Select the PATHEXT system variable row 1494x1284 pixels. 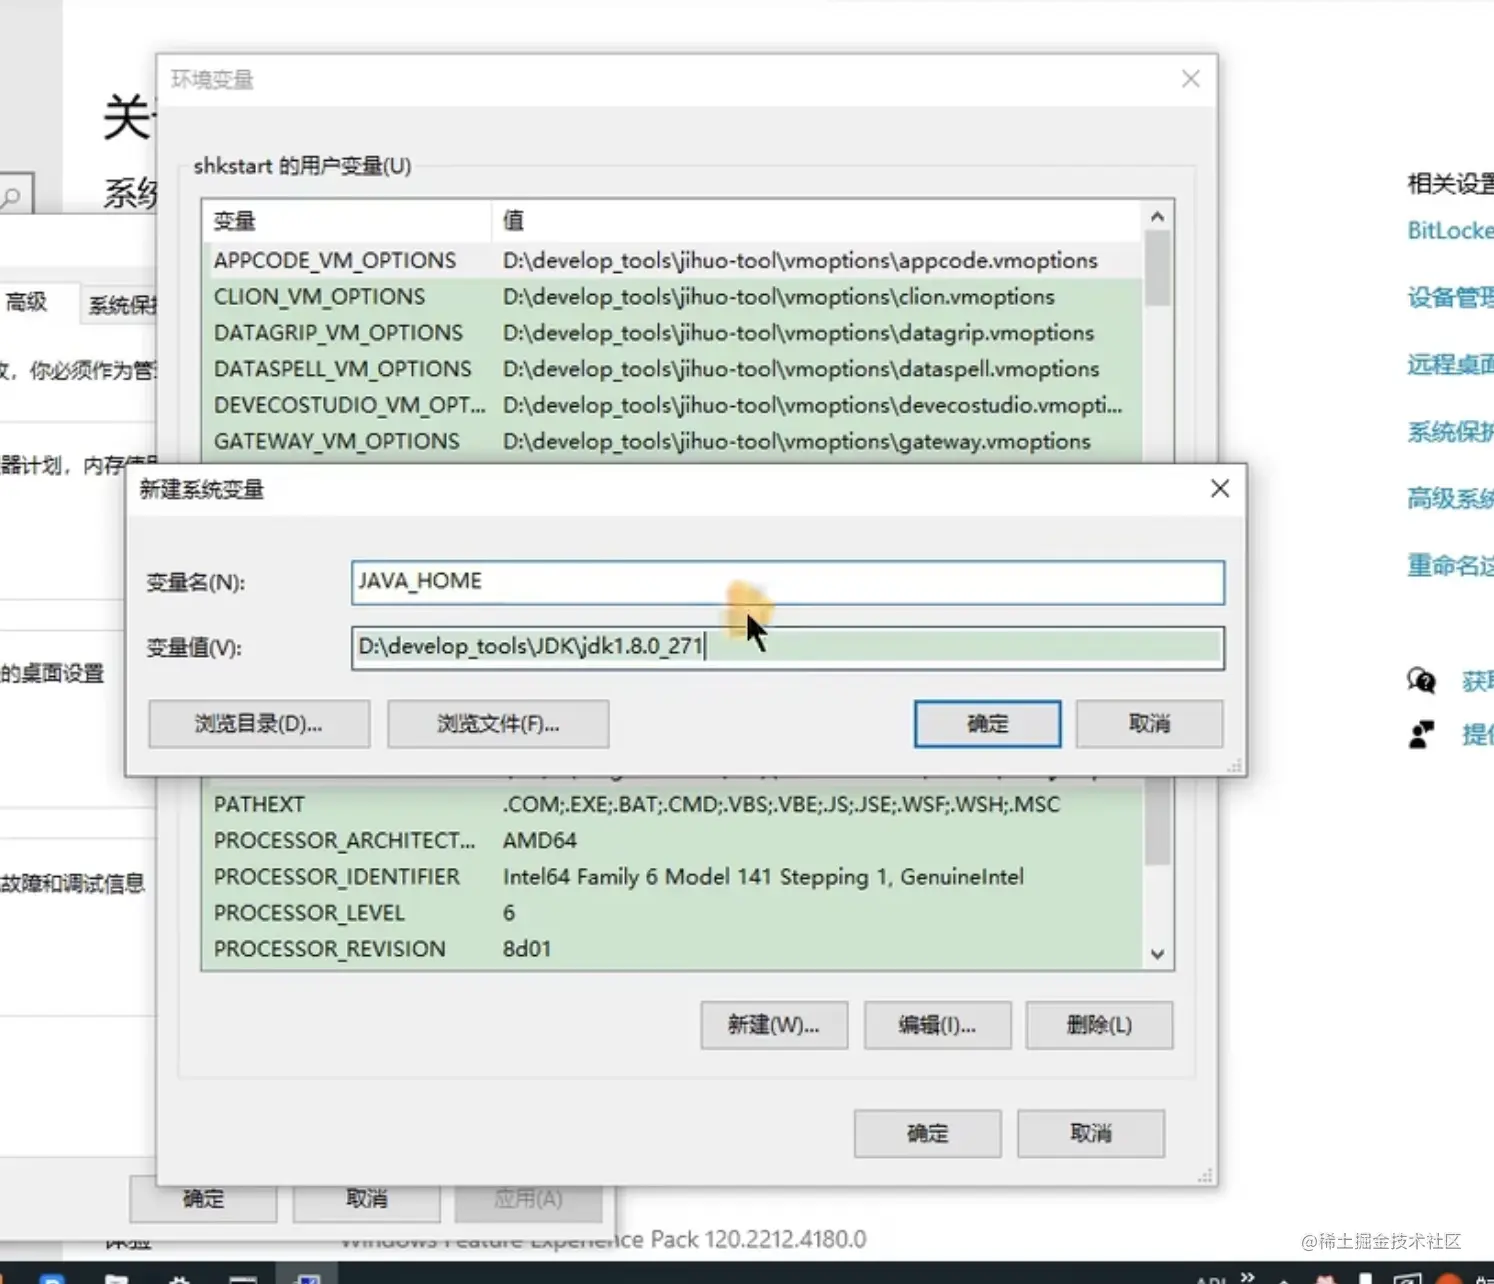pos(671,804)
